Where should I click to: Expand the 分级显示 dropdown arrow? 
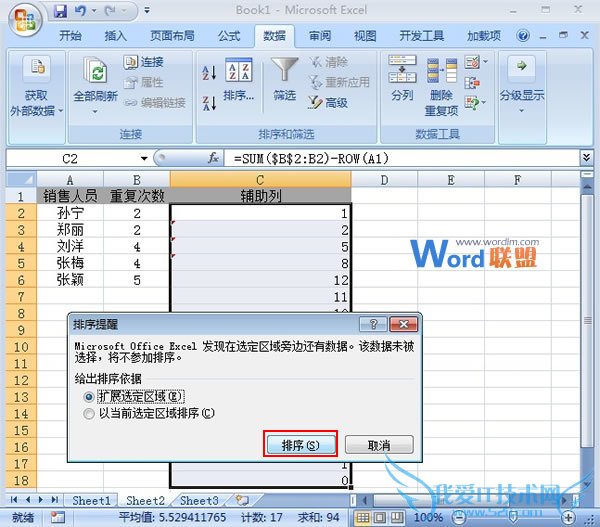coord(521,111)
